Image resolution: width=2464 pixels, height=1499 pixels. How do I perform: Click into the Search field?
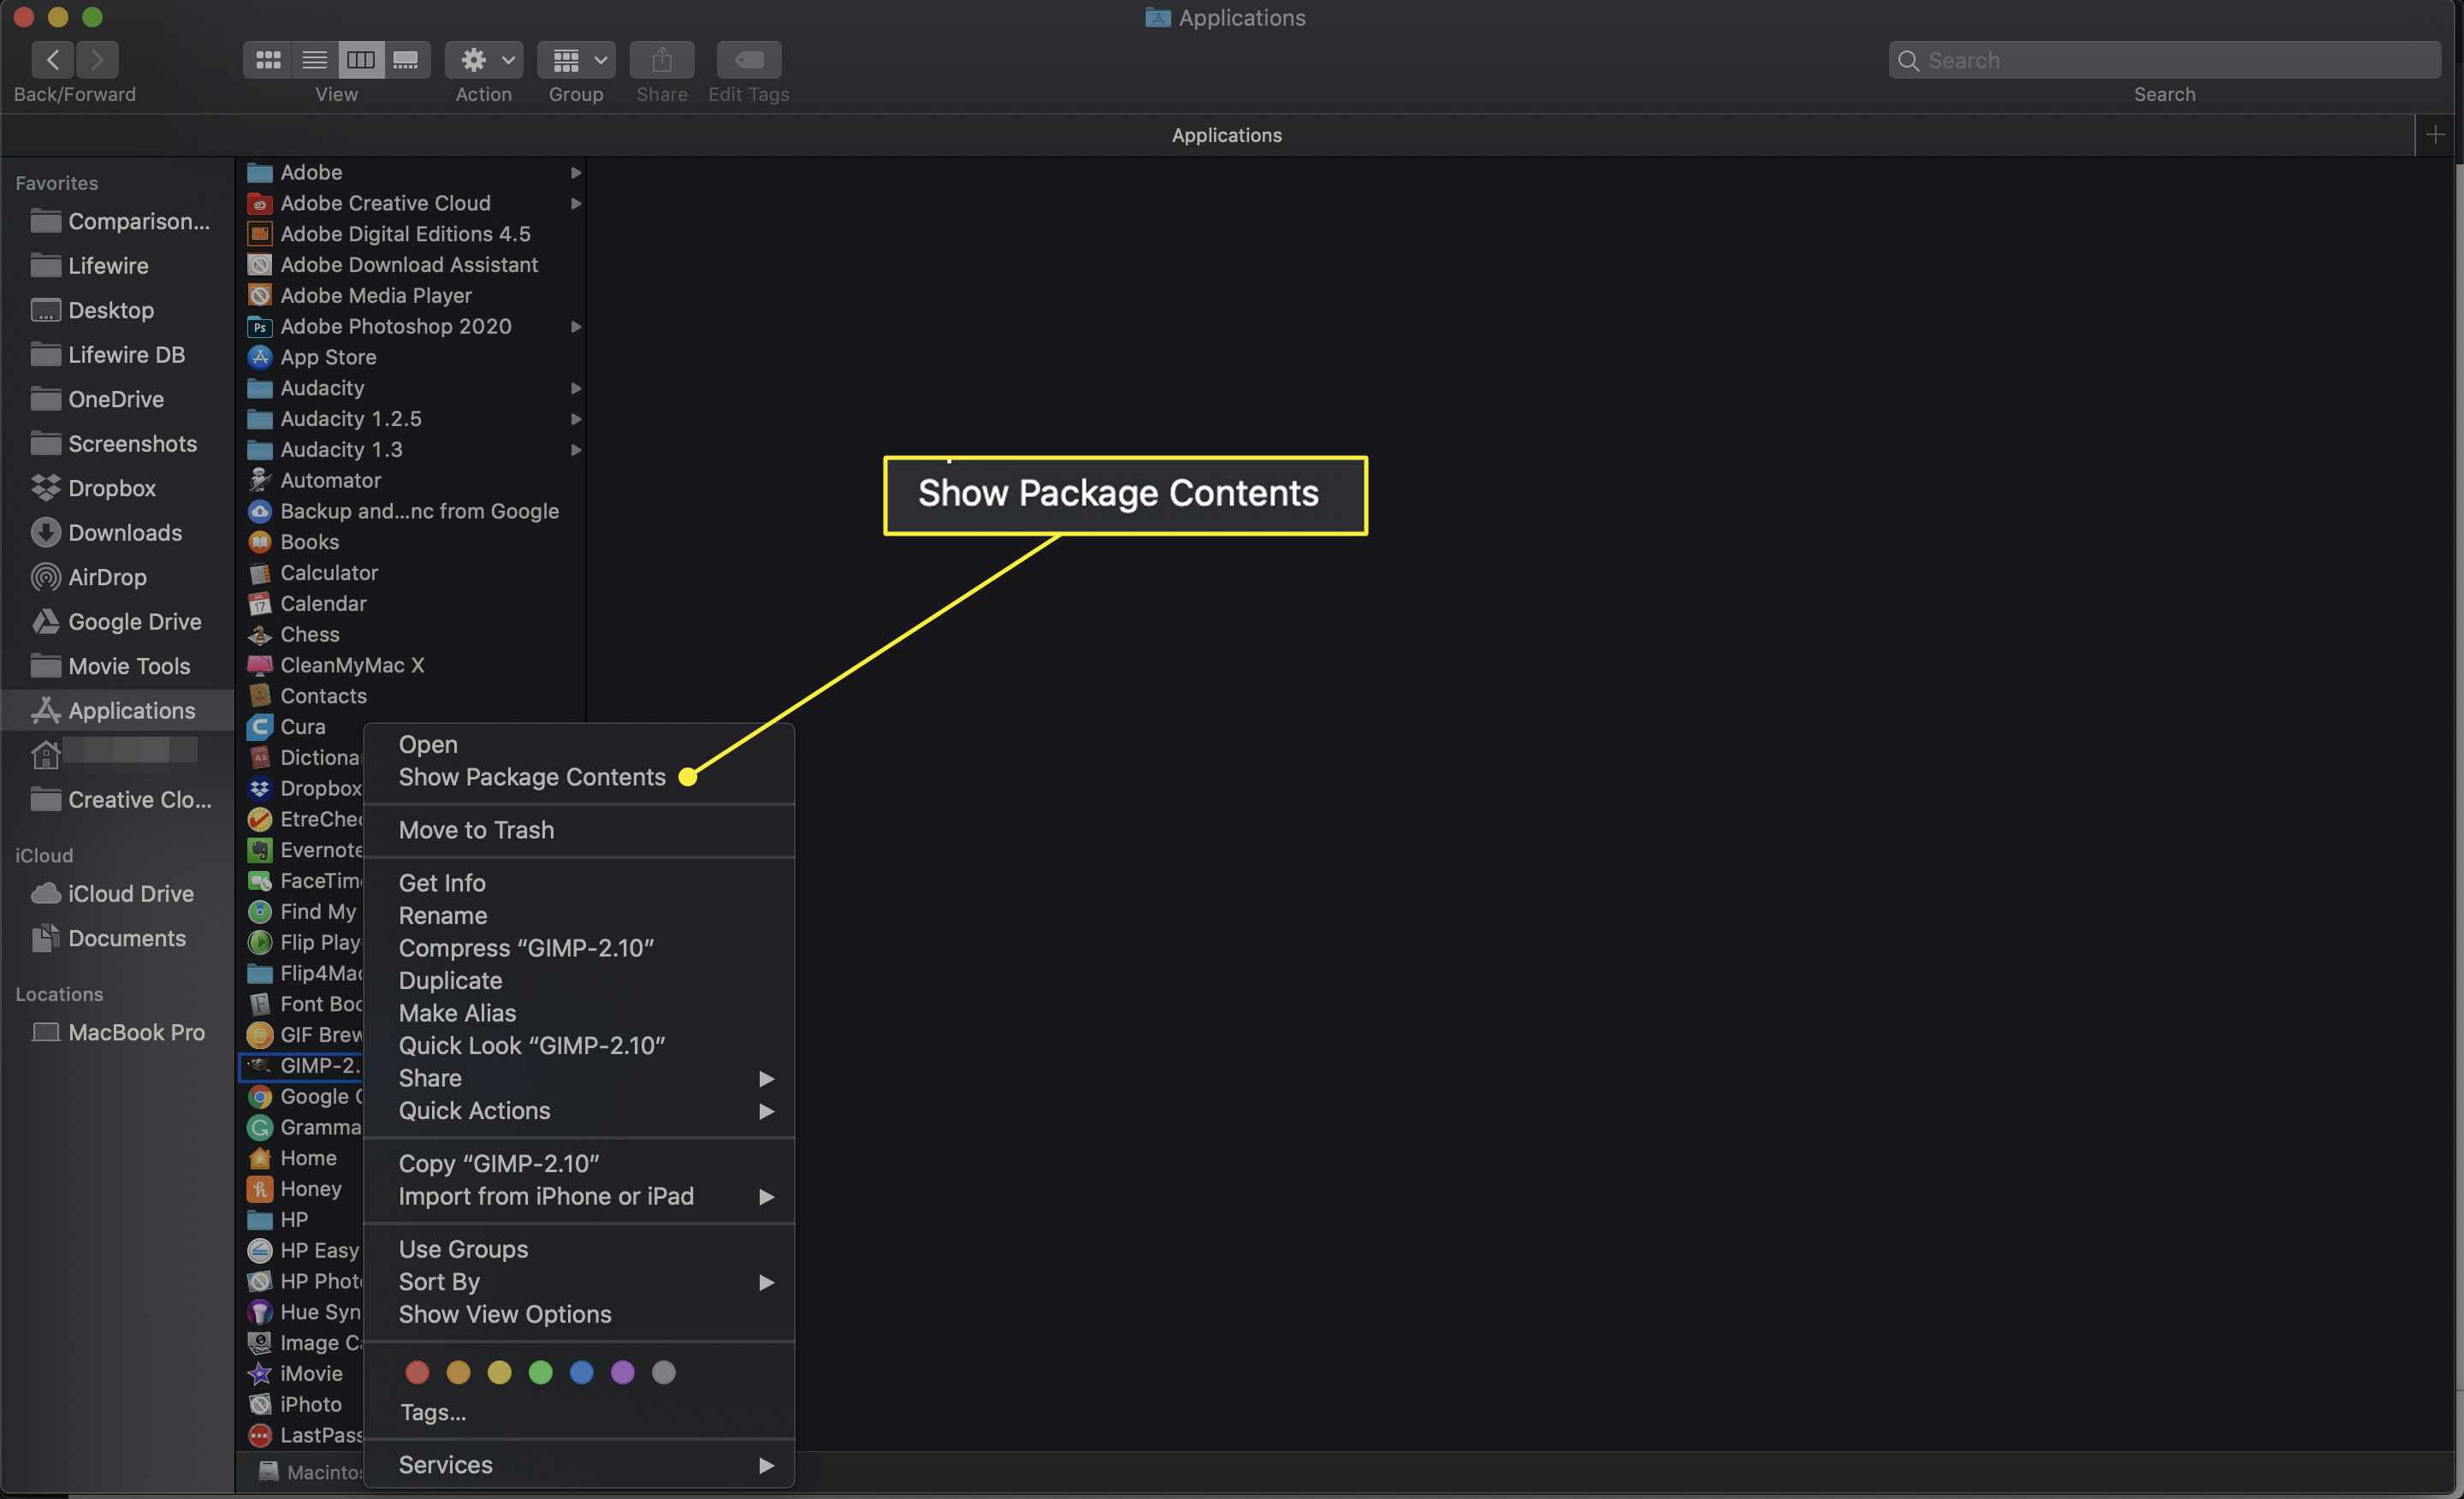[2164, 60]
